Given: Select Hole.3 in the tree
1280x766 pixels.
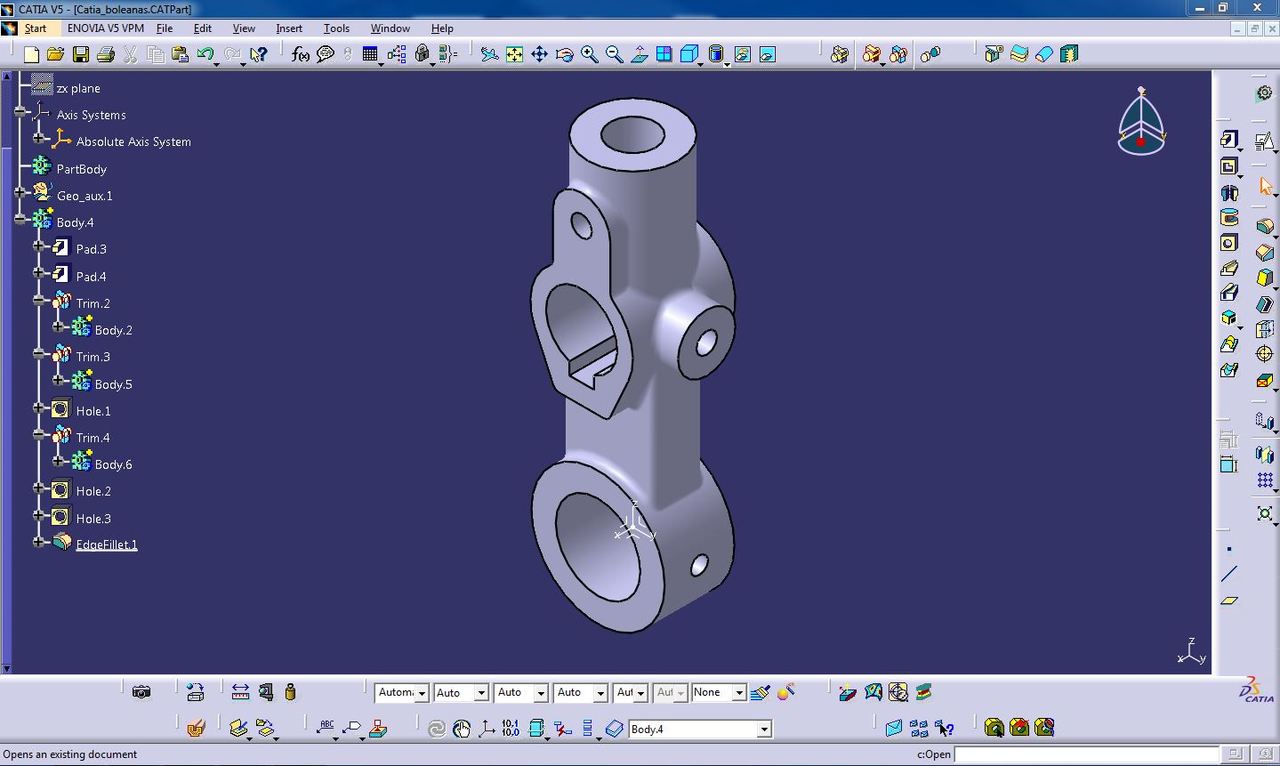Looking at the screenshot, I should 93,519.
